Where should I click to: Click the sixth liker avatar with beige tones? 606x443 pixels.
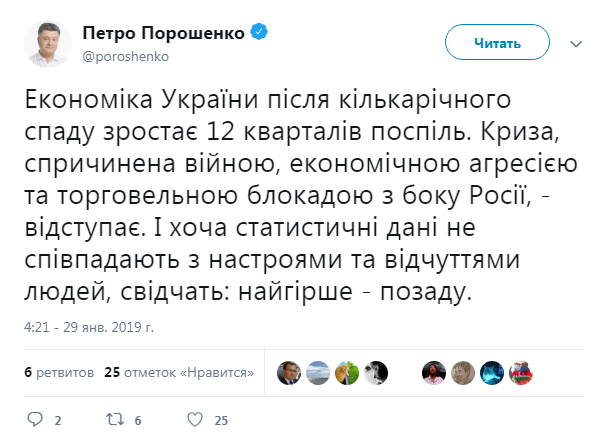pos(462,372)
